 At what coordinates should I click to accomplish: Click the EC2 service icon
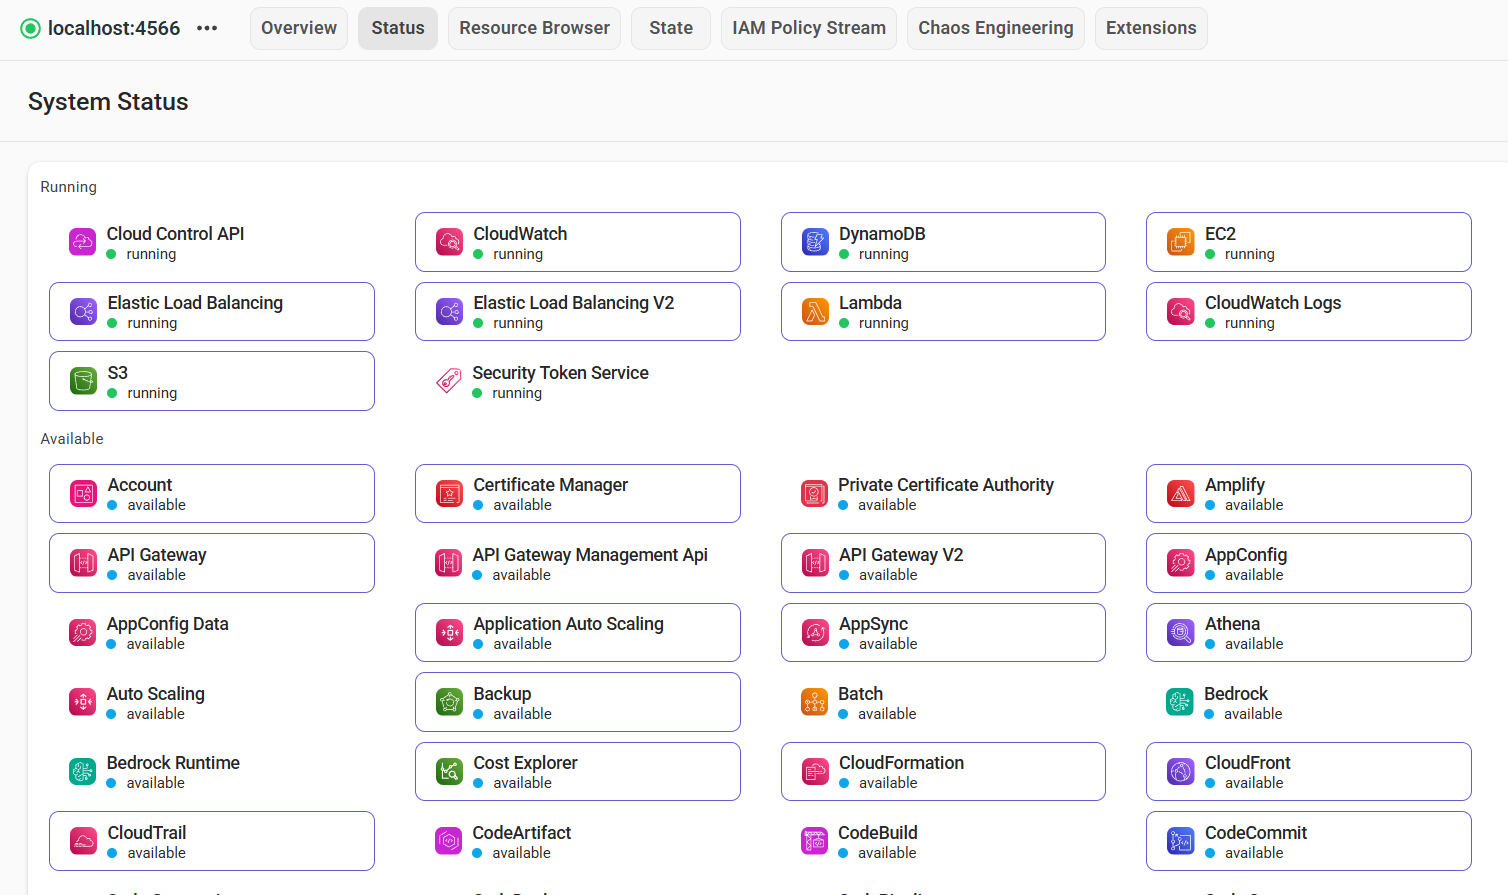(1180, 241)
